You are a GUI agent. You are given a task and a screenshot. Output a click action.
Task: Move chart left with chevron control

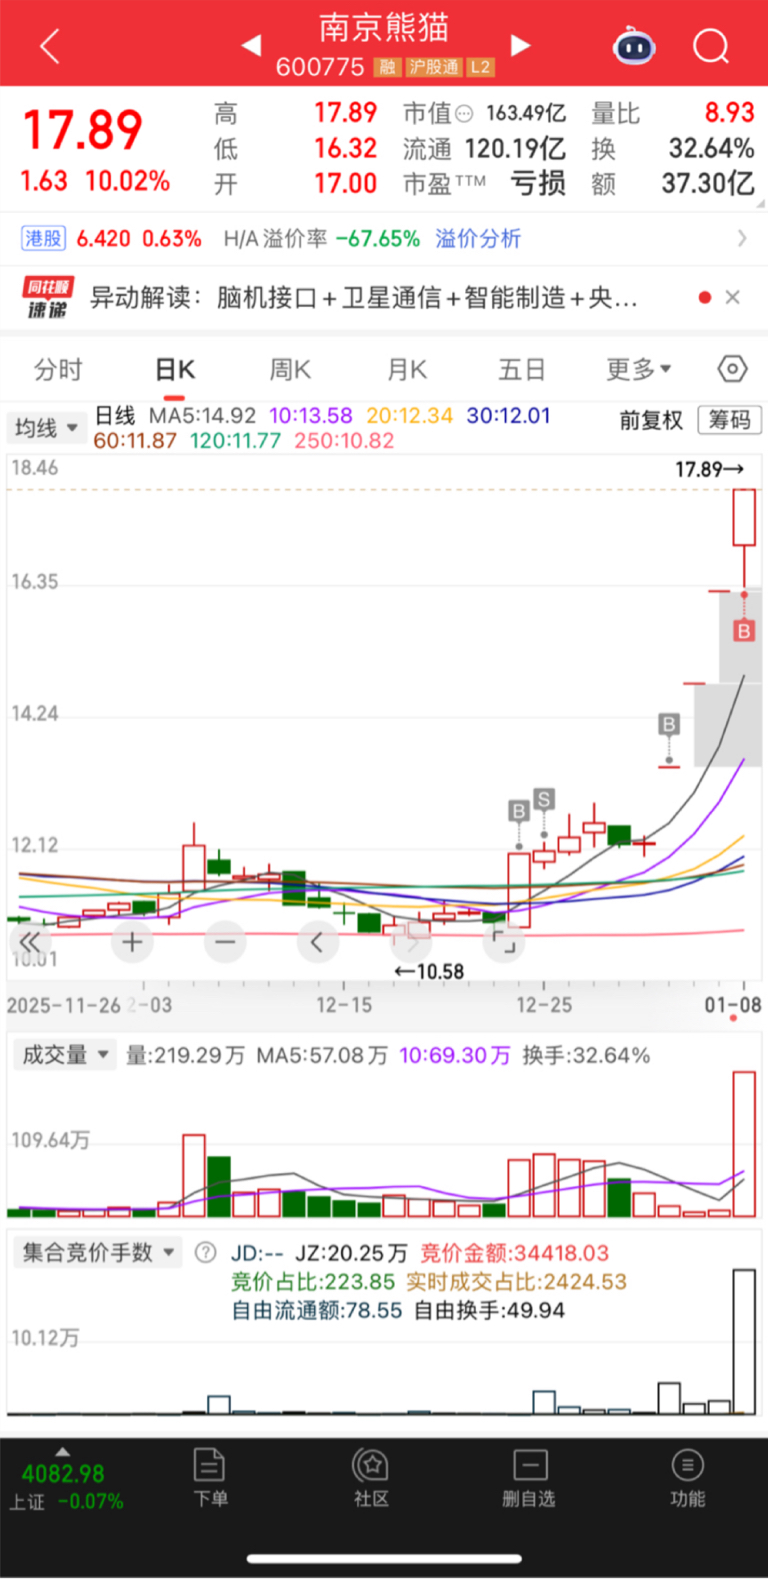(317, 941)
